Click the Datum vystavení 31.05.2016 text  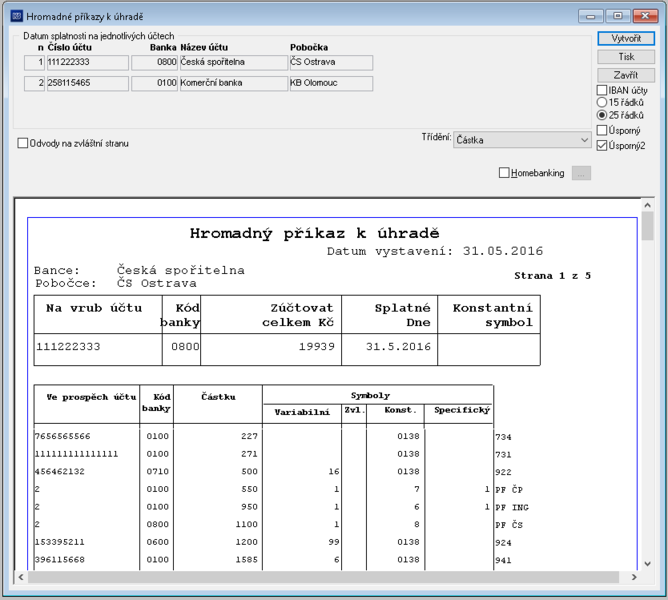[435, 251]
